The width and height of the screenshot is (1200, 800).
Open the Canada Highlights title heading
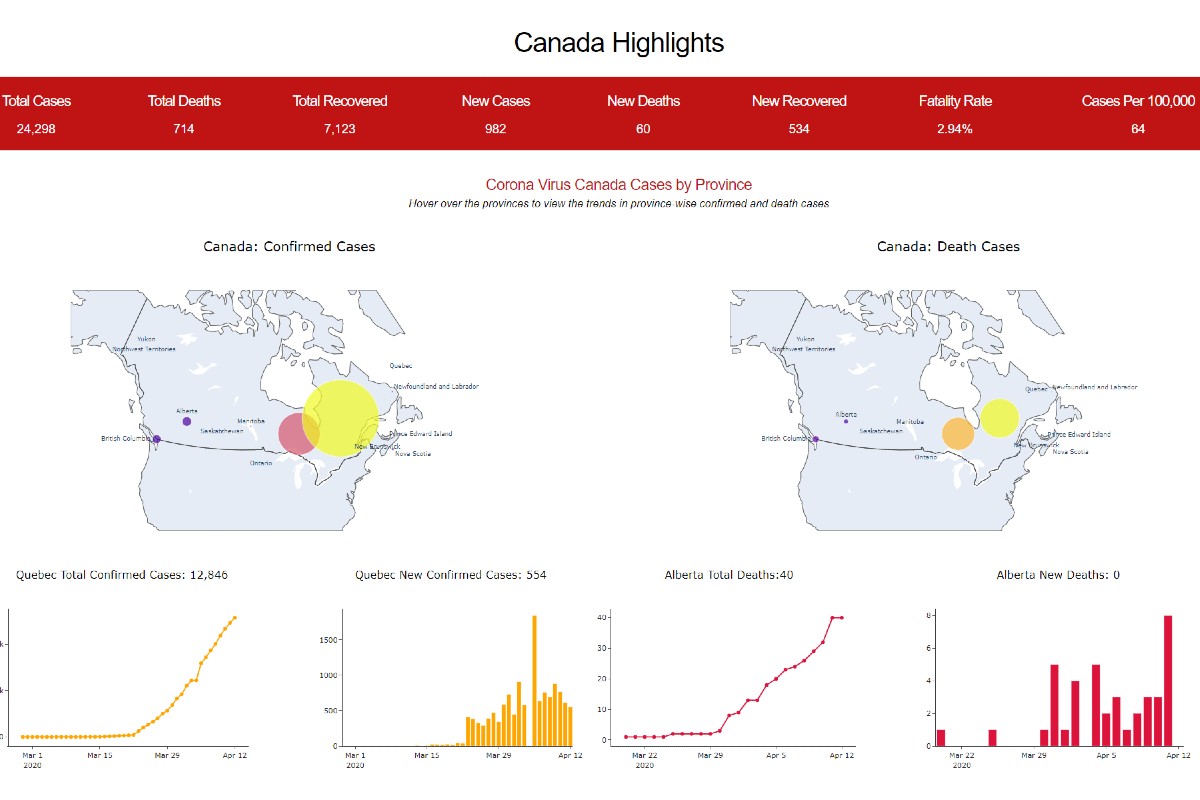point(619,43)
